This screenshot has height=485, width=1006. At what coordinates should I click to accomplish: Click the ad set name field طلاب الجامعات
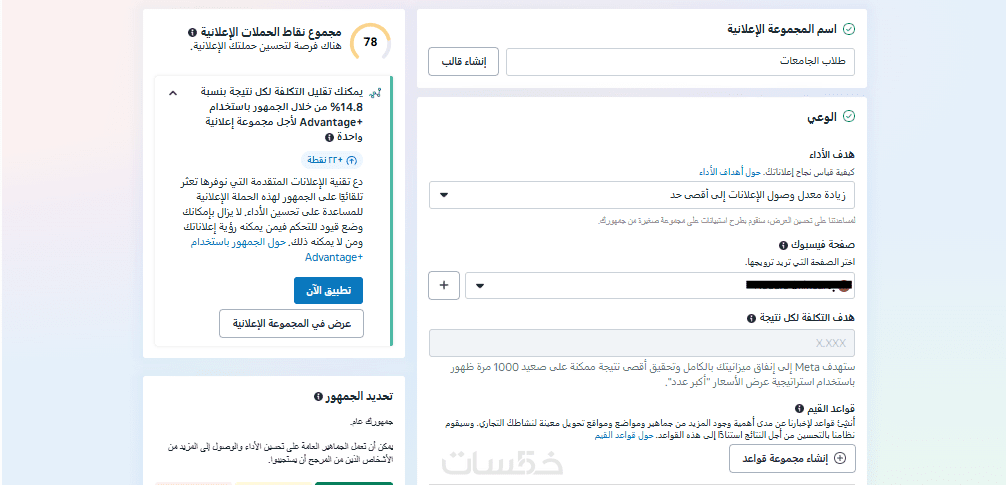(680, 62)
